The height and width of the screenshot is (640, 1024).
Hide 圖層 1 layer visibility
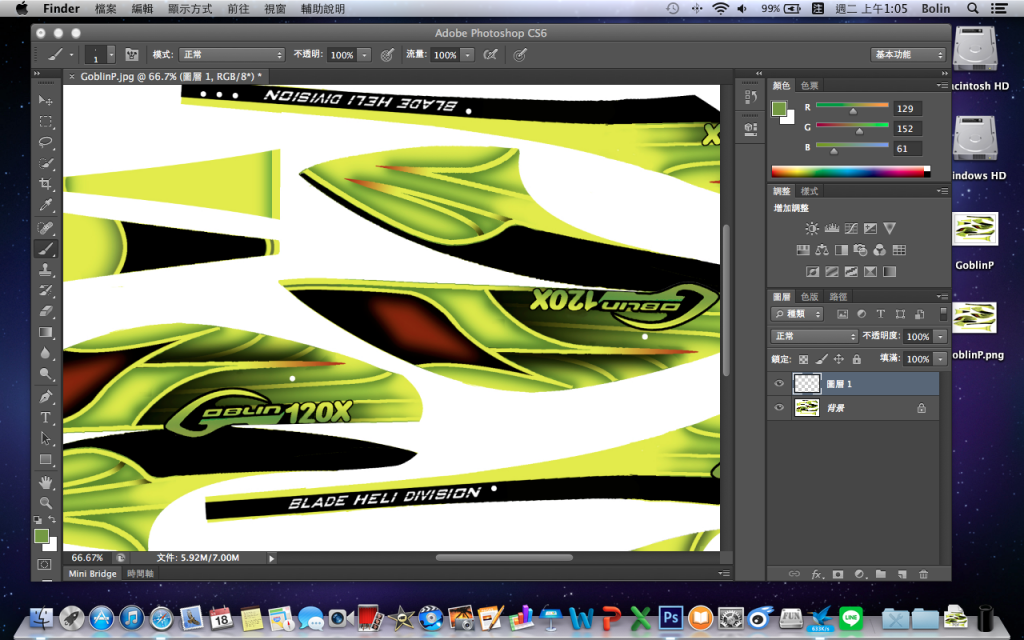(778, 383)
